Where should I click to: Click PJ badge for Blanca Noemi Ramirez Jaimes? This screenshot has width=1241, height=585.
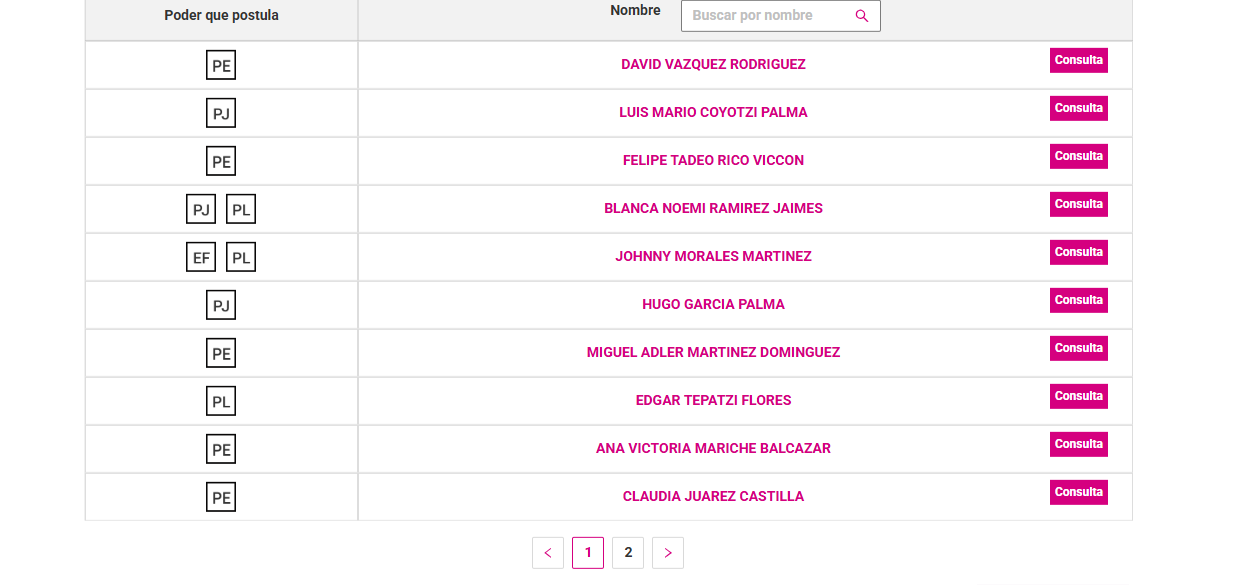(201, 209)
